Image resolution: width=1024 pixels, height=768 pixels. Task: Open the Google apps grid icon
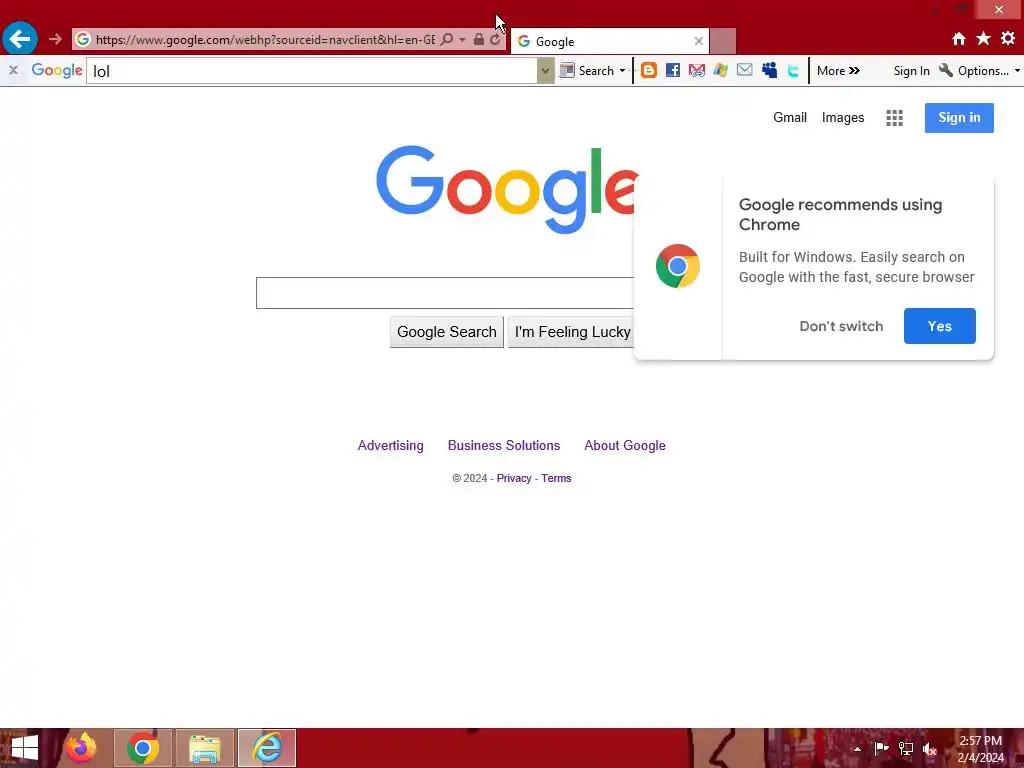tap(894, 118)
